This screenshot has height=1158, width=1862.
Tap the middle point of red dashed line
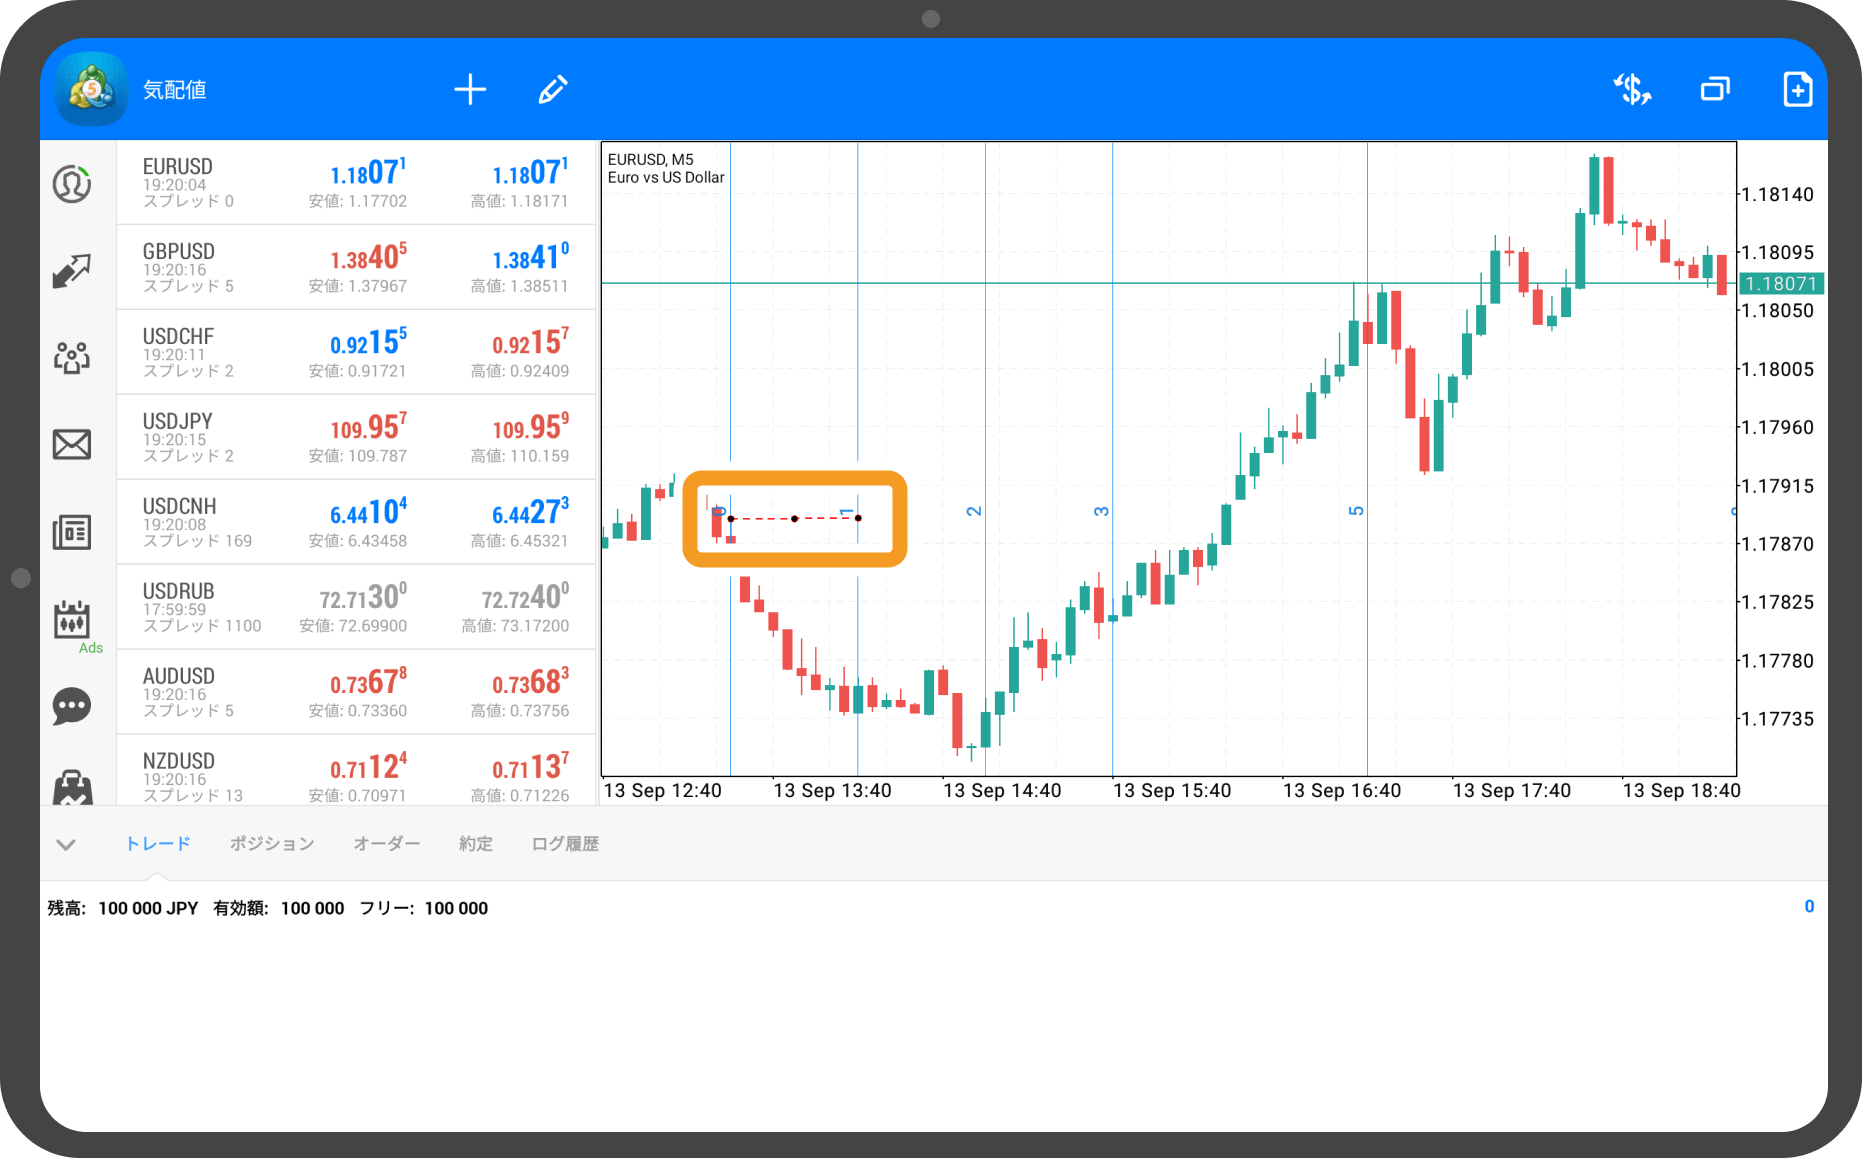click(795, 519)
